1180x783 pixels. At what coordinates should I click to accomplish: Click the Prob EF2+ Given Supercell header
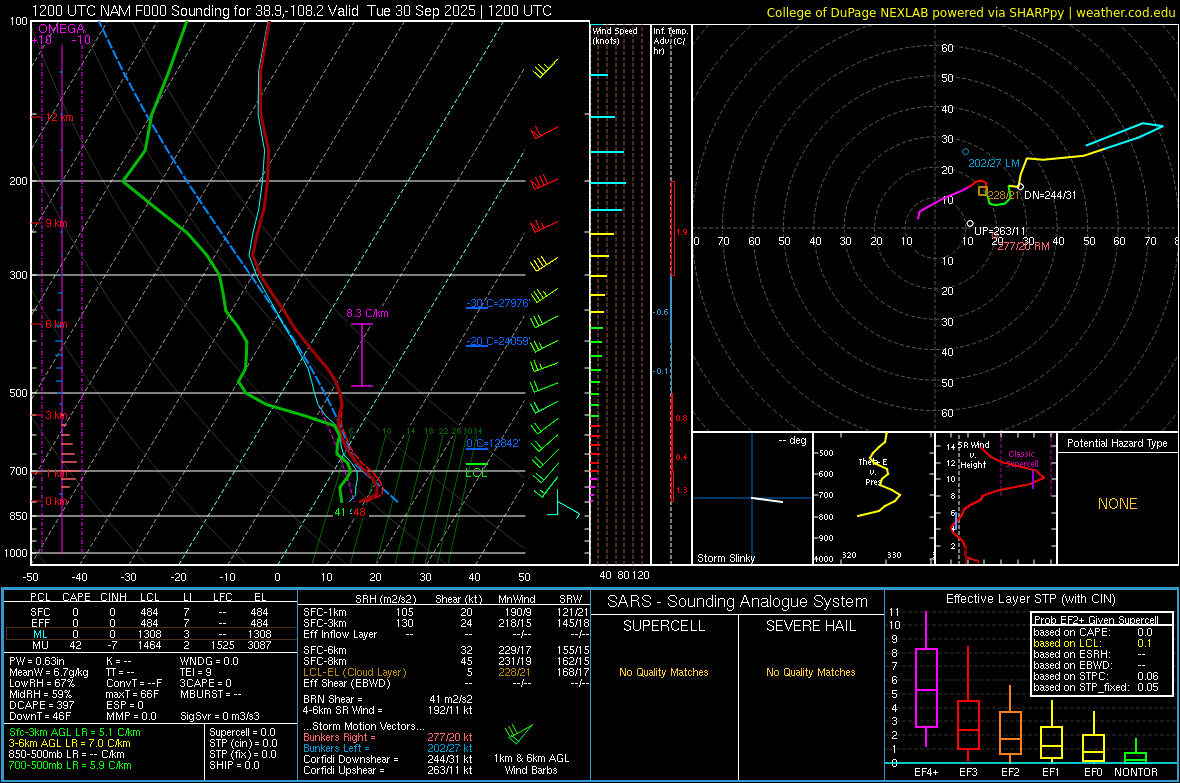tap(1096, 620)
